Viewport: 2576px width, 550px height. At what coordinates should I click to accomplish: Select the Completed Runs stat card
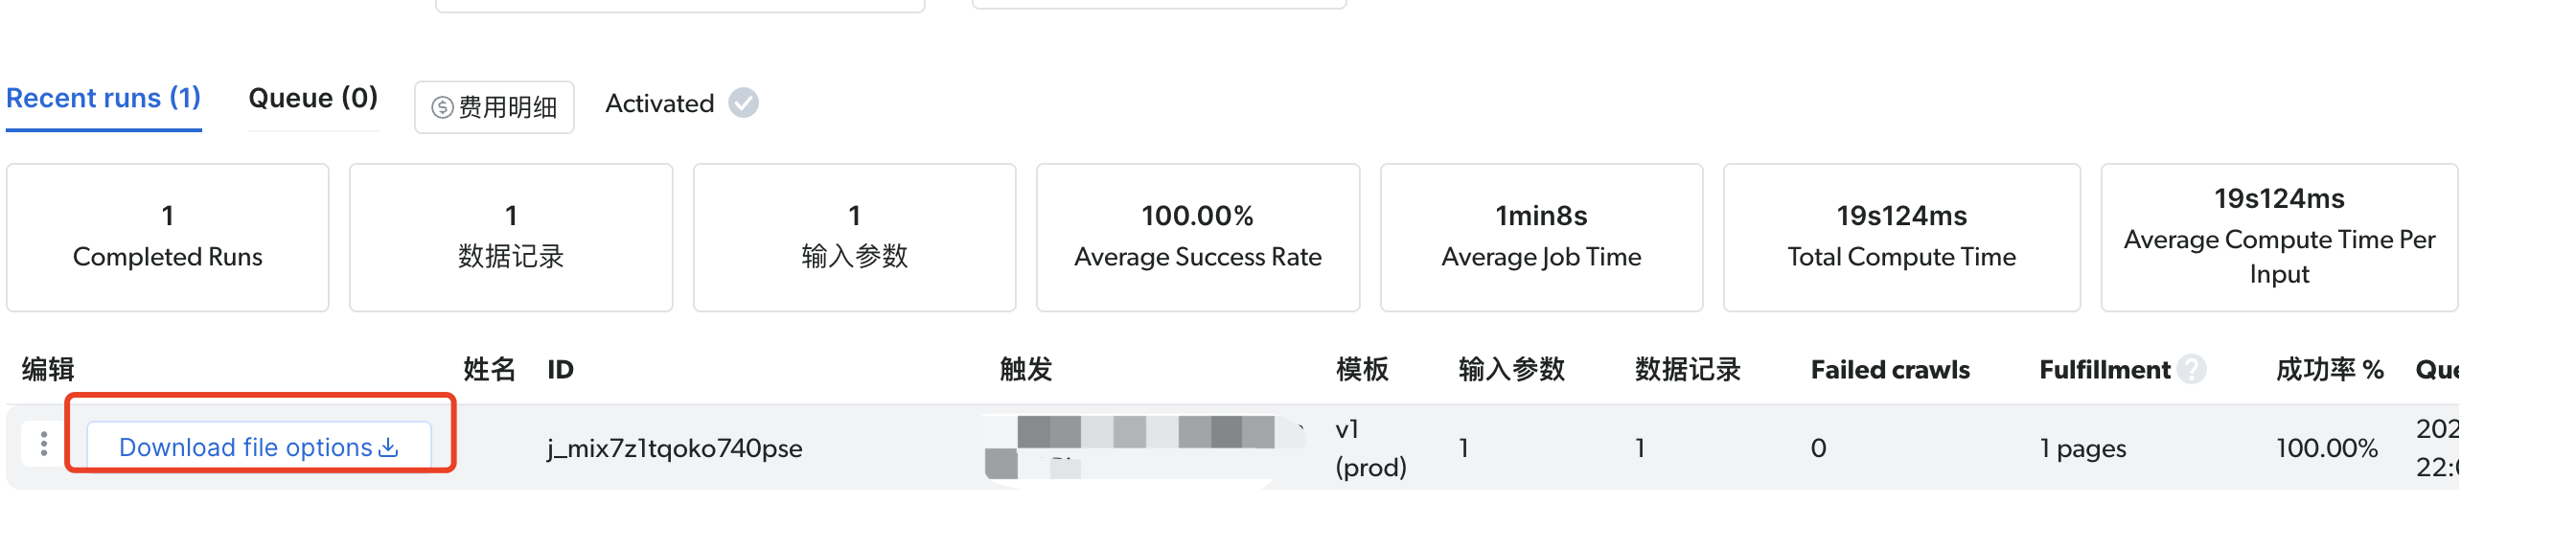[x=167, y=237]
